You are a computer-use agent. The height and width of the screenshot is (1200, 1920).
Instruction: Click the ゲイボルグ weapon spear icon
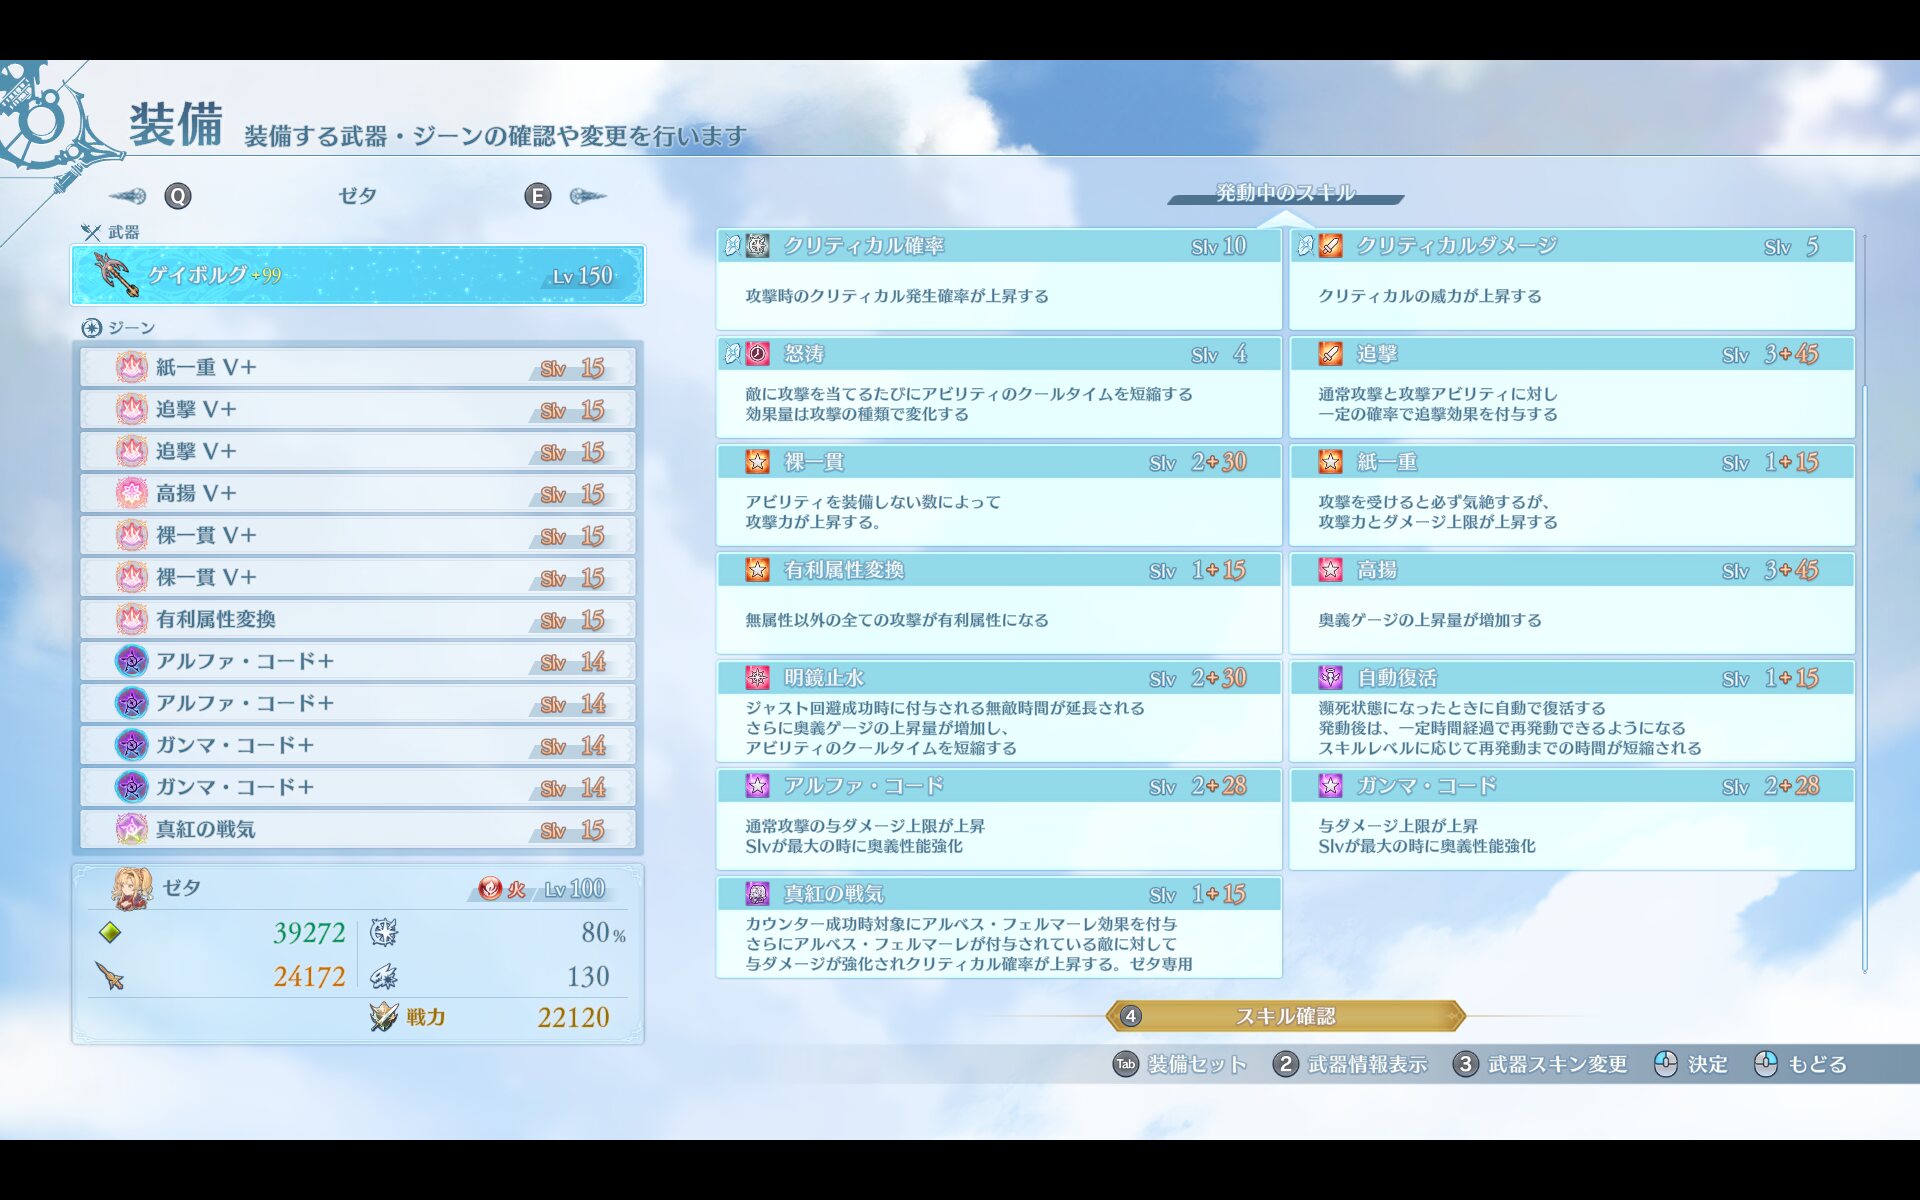116,275
